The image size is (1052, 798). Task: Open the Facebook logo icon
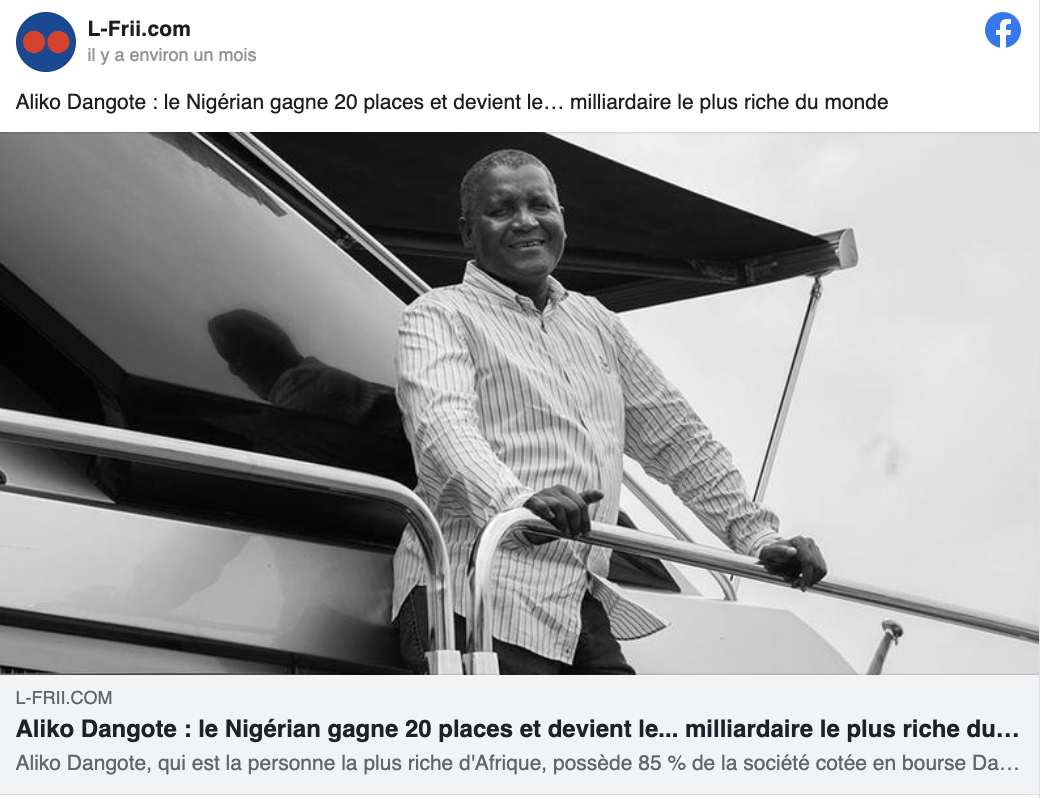click(x=1002, y=30)
